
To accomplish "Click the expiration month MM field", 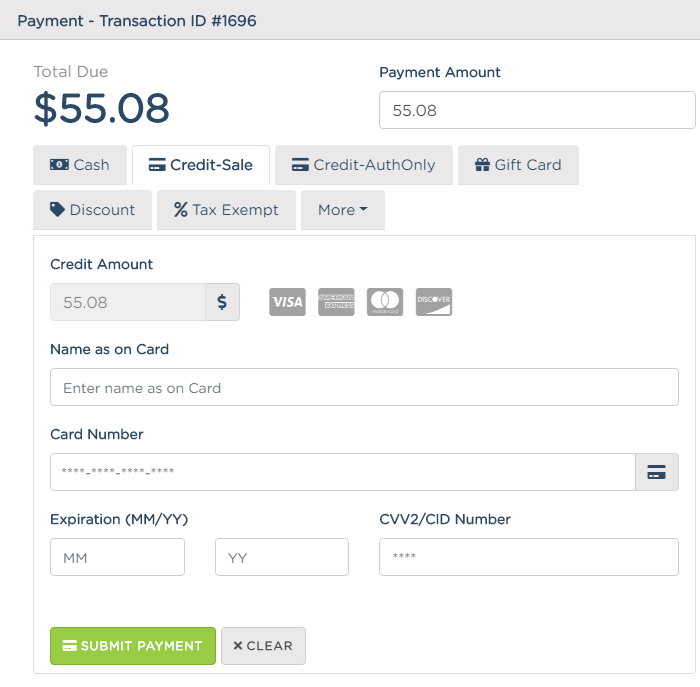I will [117, 557].
